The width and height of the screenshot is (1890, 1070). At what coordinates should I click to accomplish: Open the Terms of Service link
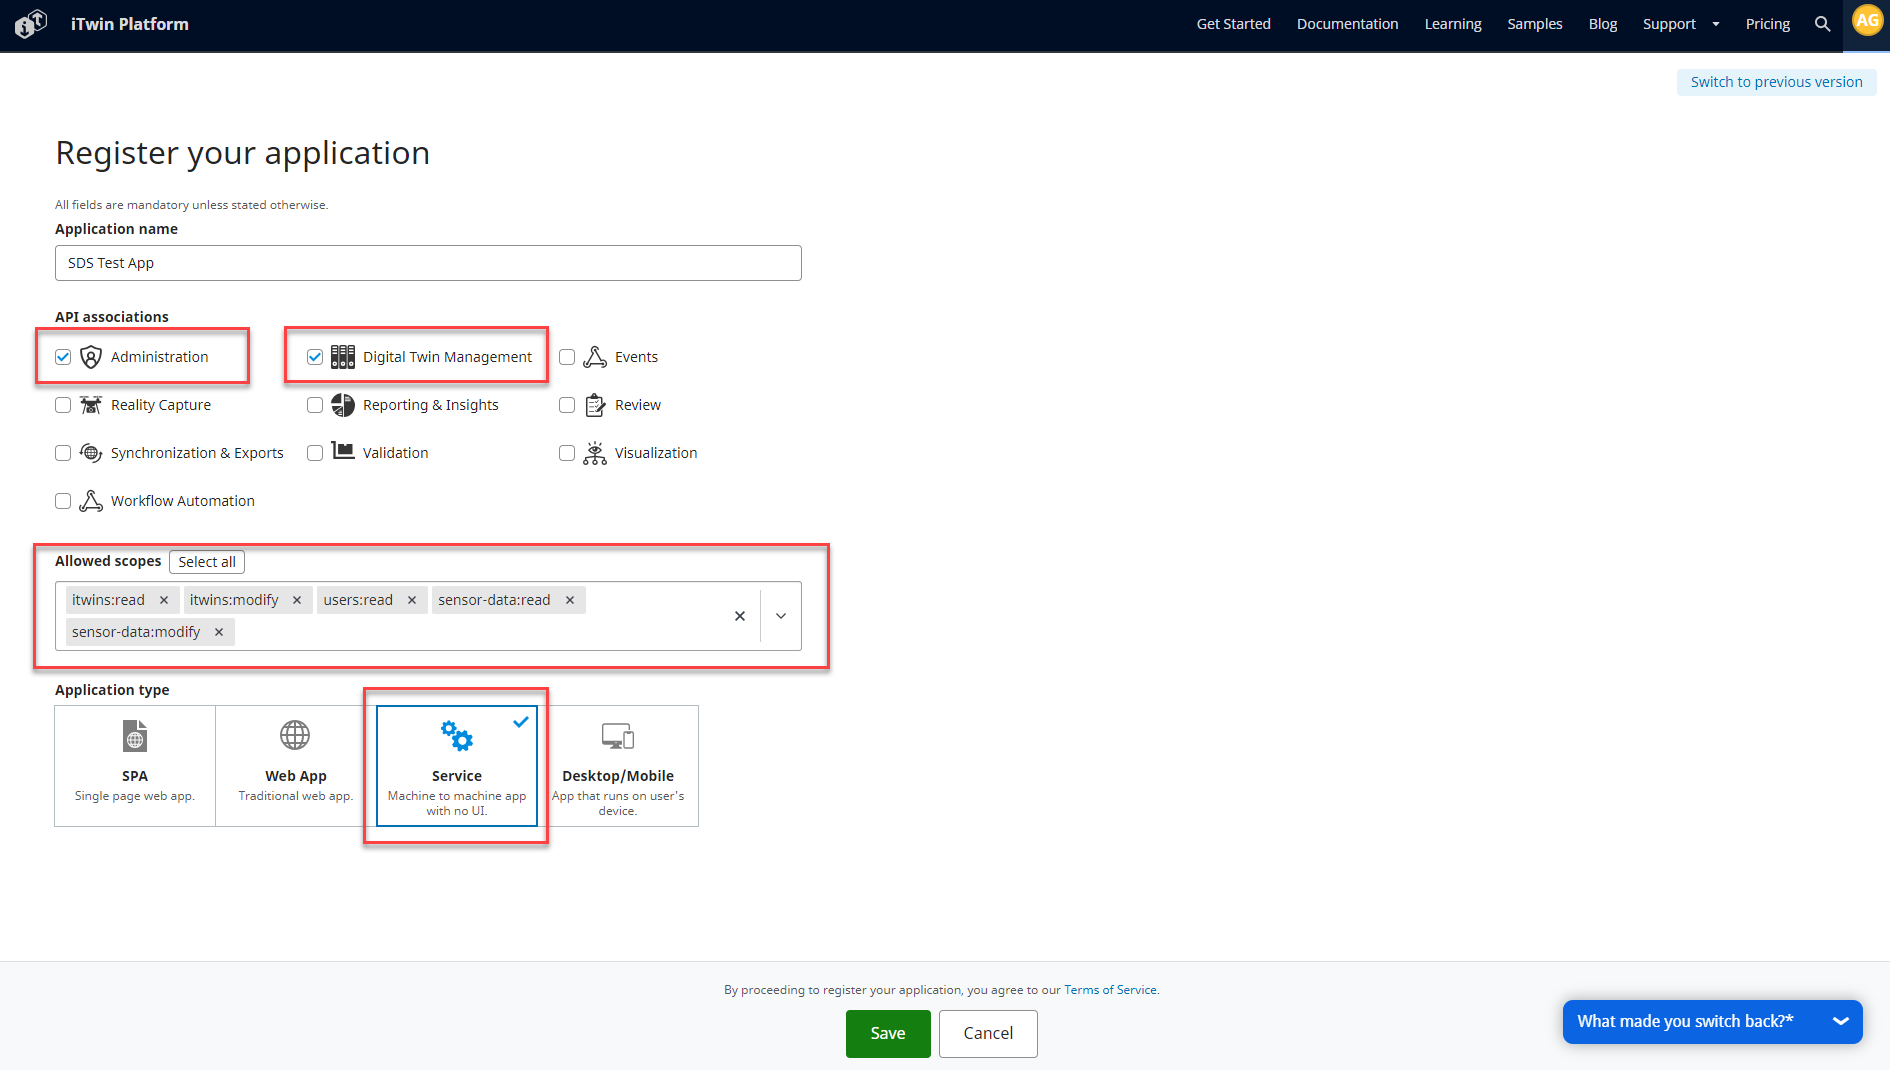(x=1110, y=990)
